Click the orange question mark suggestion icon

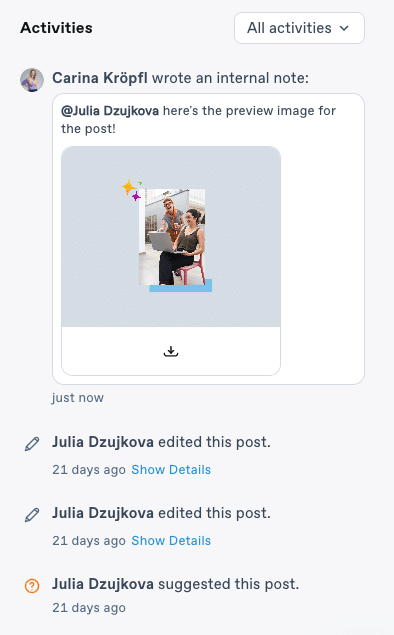pyautogui.click(x=32, y=586)
